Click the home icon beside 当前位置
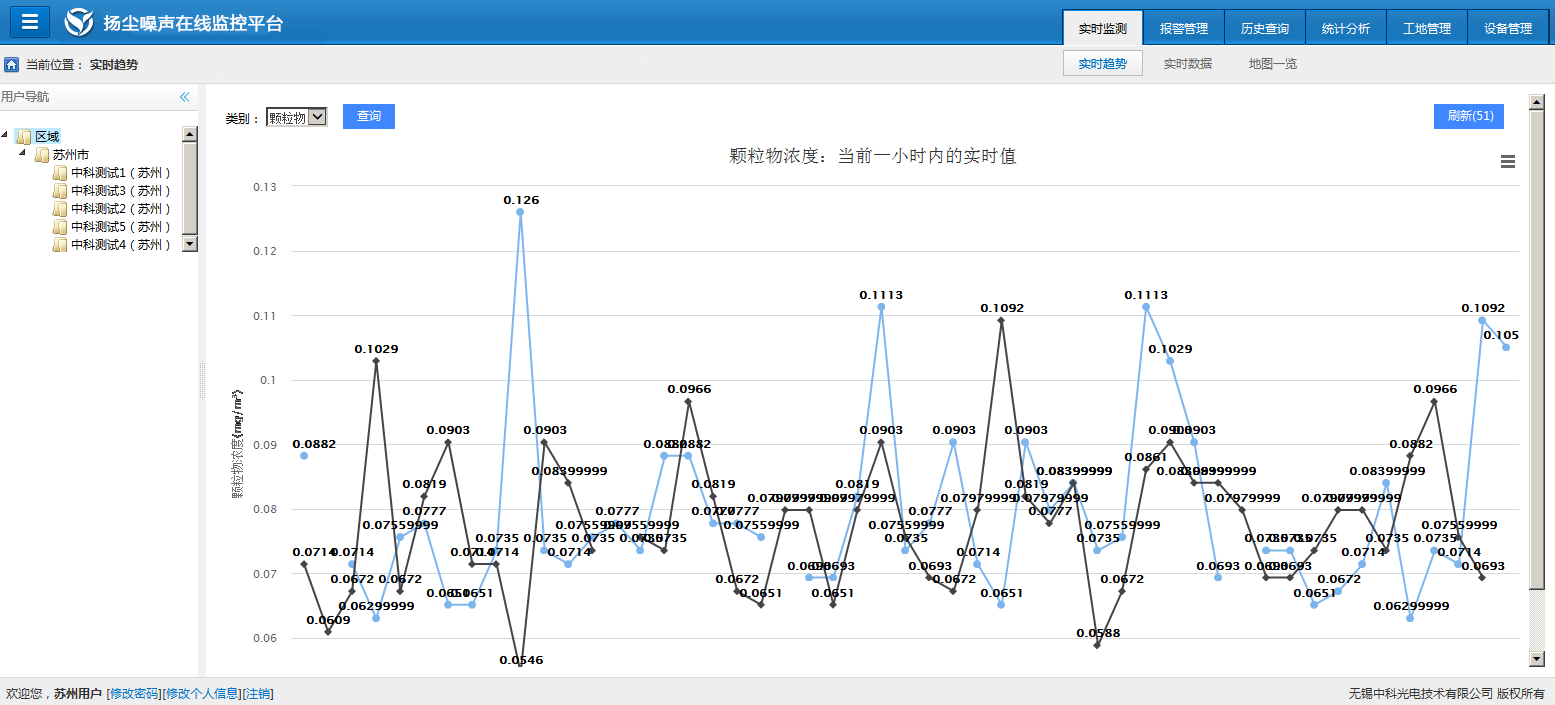This screenshot has width=1555, height=705. click(12, 65)
